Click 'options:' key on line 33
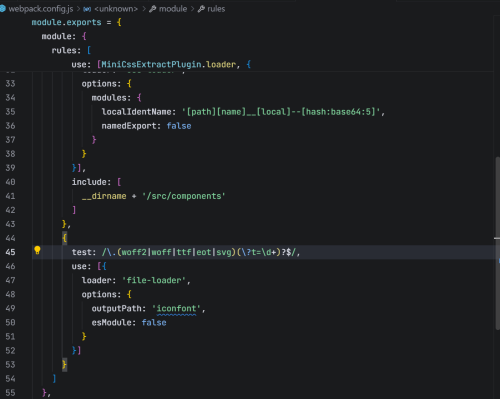The image size is (500, 399). click(101, 83)
